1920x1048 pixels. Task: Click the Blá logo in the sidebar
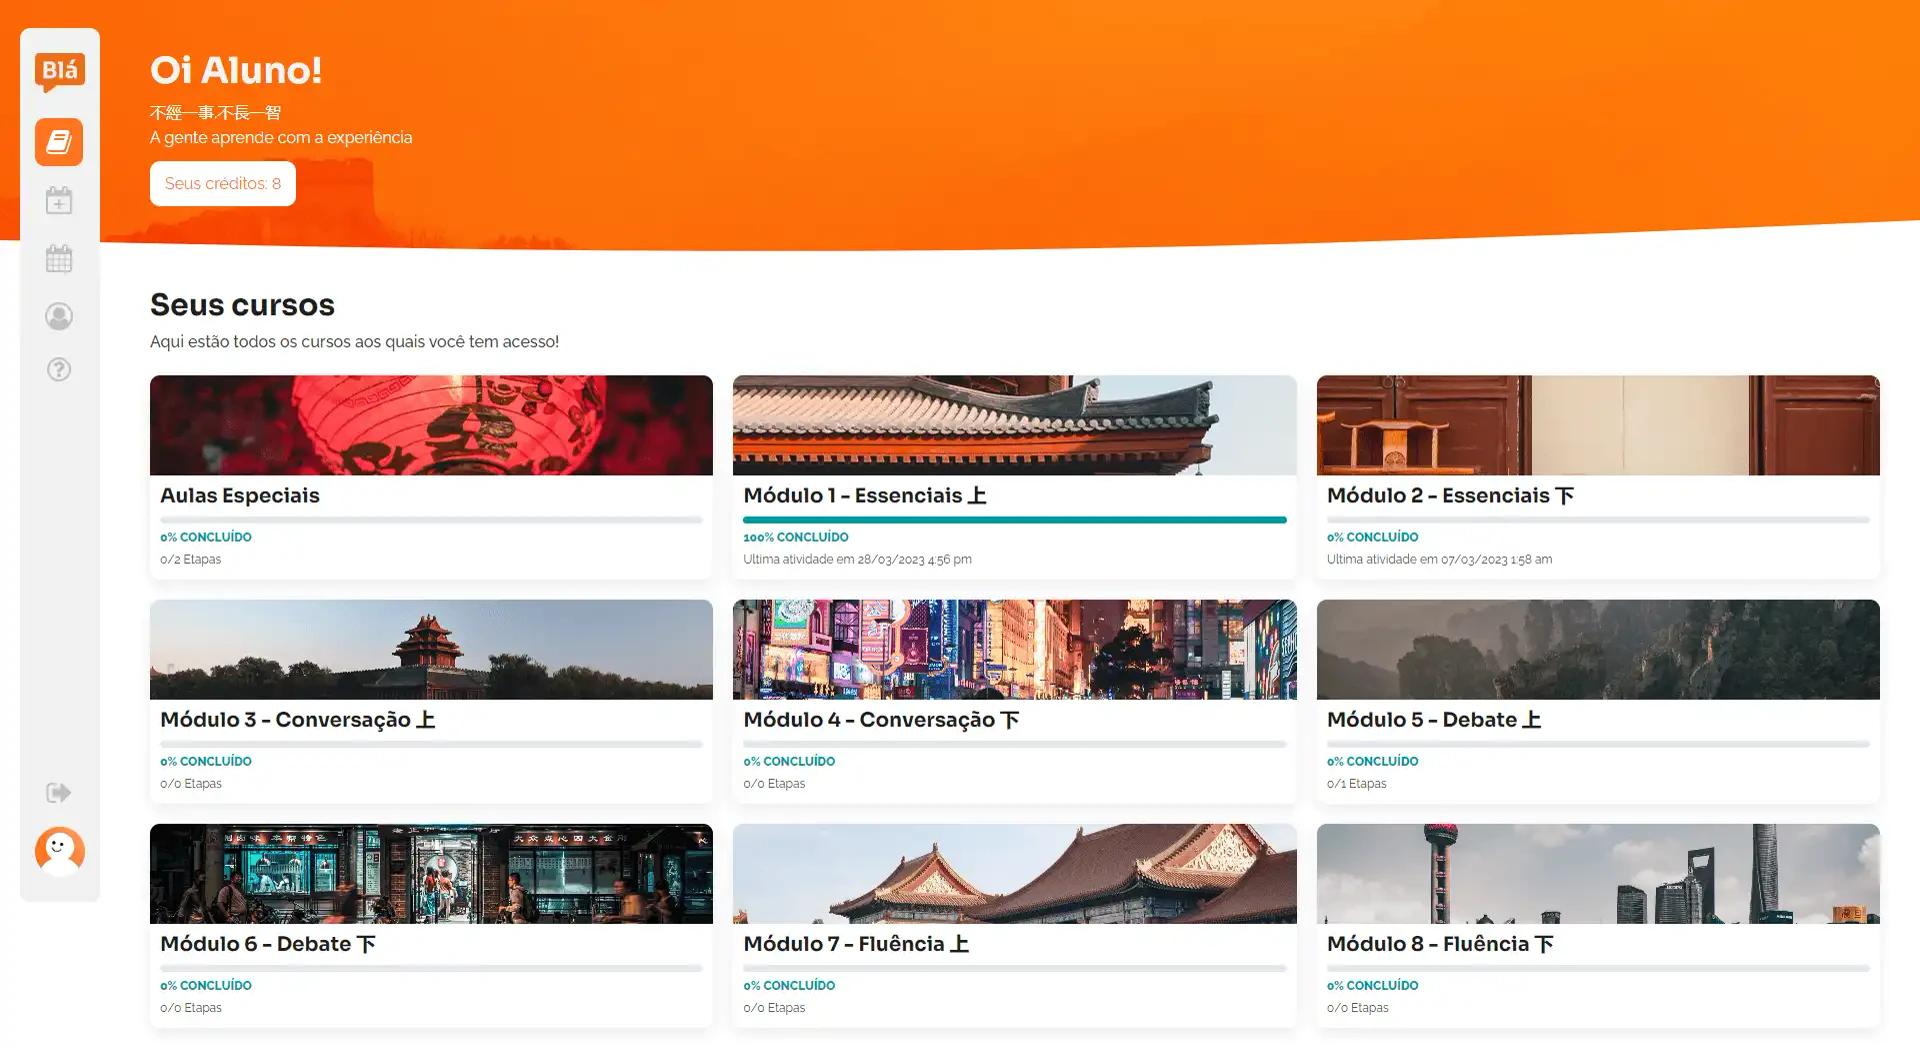click(x=60, y=71)
